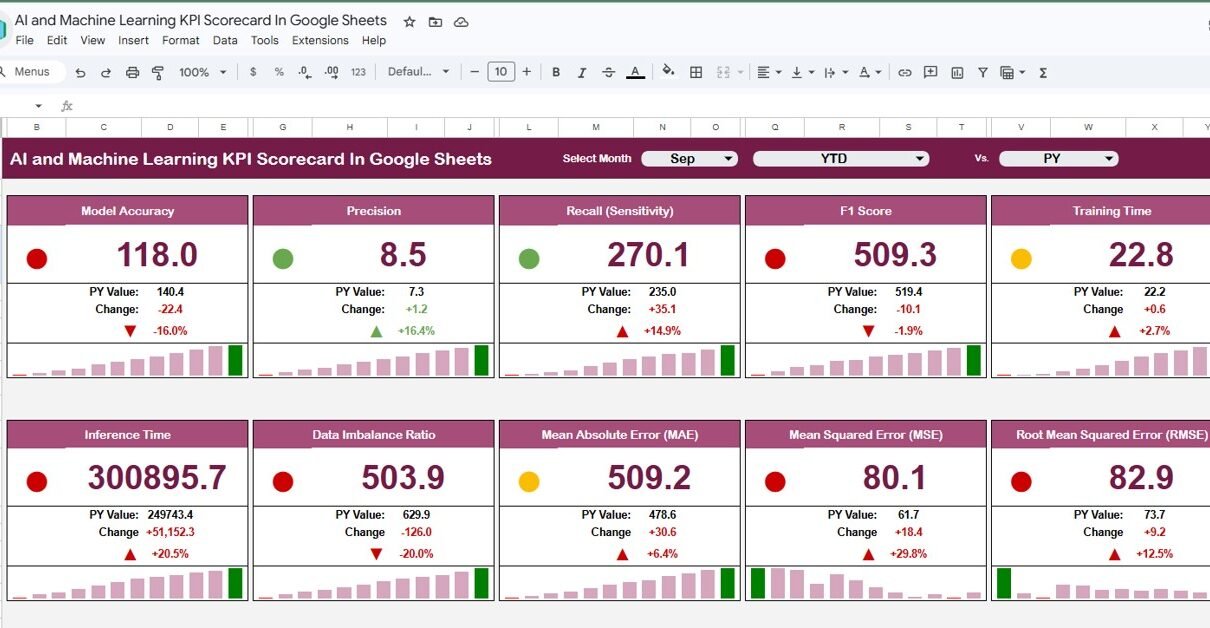Select the Paint format tool
Screen dimensions: 1210x628
(x=157, y=72)
